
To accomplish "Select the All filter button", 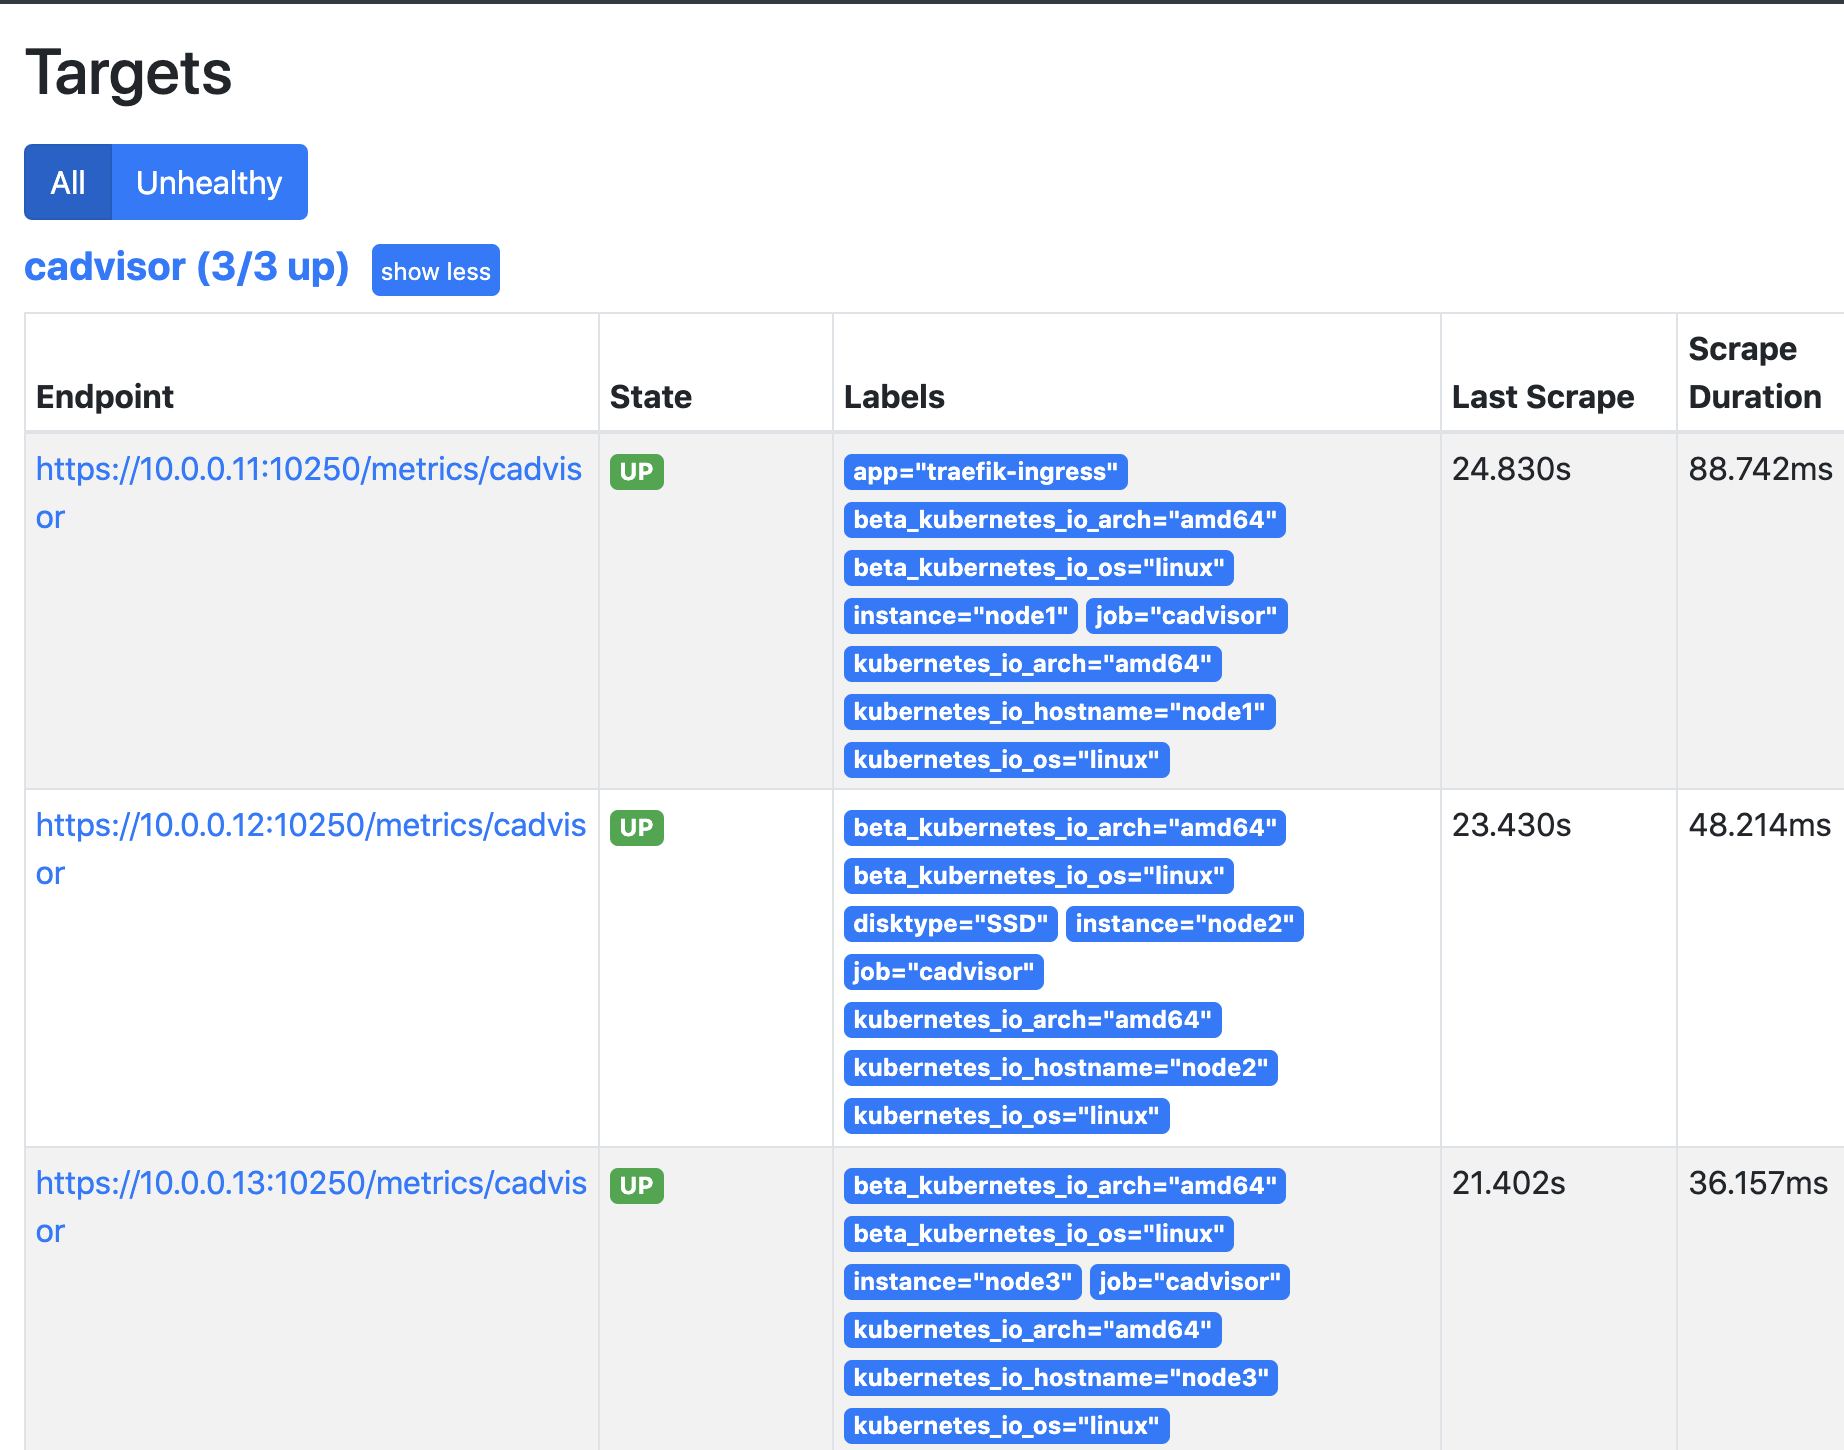I will tap(68, 182).
